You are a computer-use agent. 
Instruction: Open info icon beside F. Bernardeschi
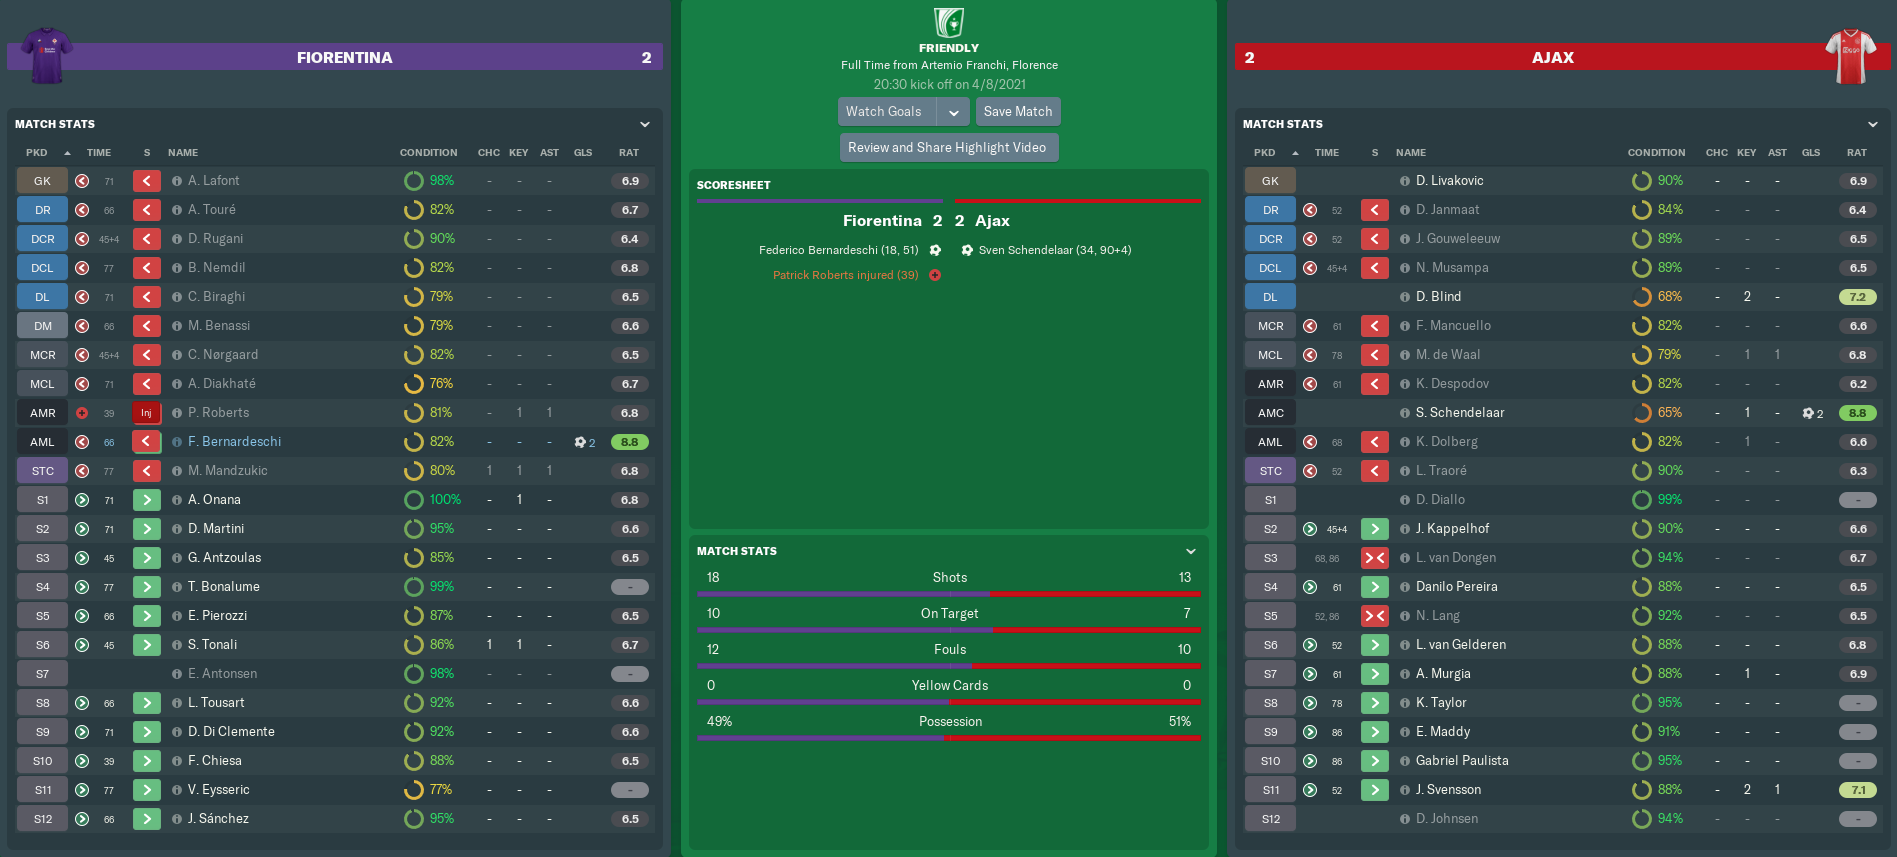click(x=177, y=442)
